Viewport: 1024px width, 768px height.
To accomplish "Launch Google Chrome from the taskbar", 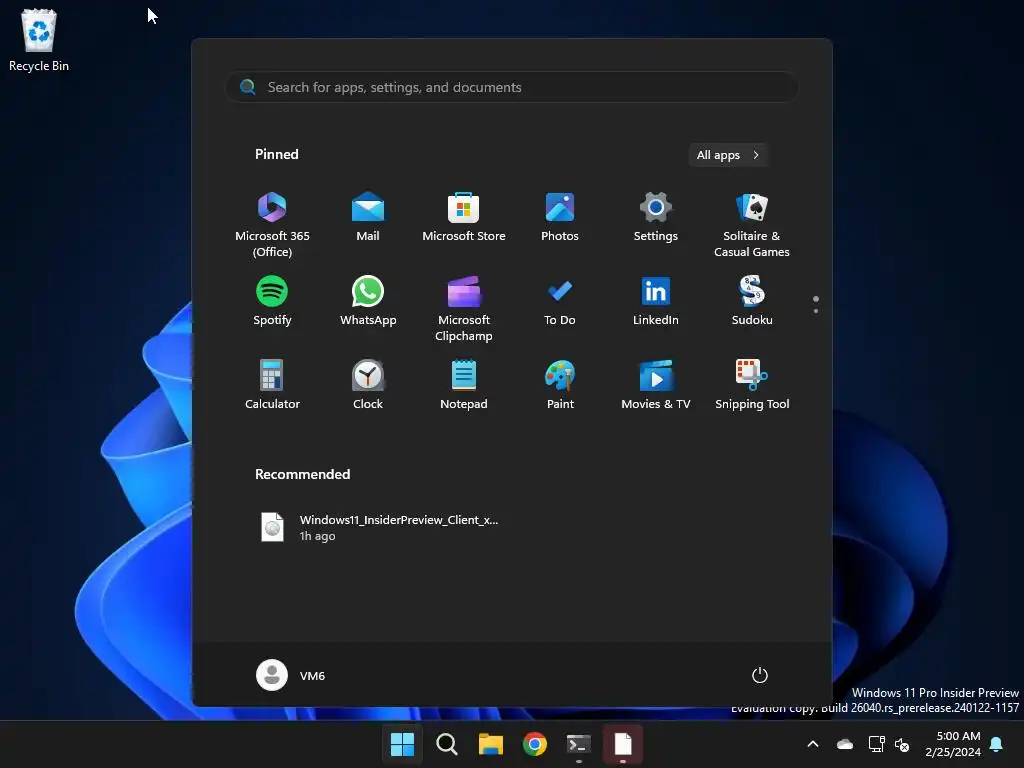I will (x=535, y=744).
